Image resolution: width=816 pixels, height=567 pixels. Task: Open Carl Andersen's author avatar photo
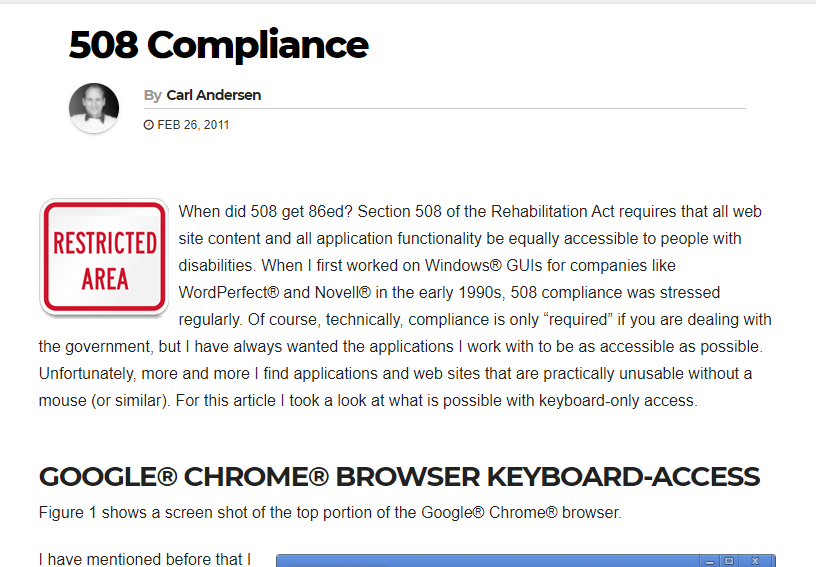[94, 108]
